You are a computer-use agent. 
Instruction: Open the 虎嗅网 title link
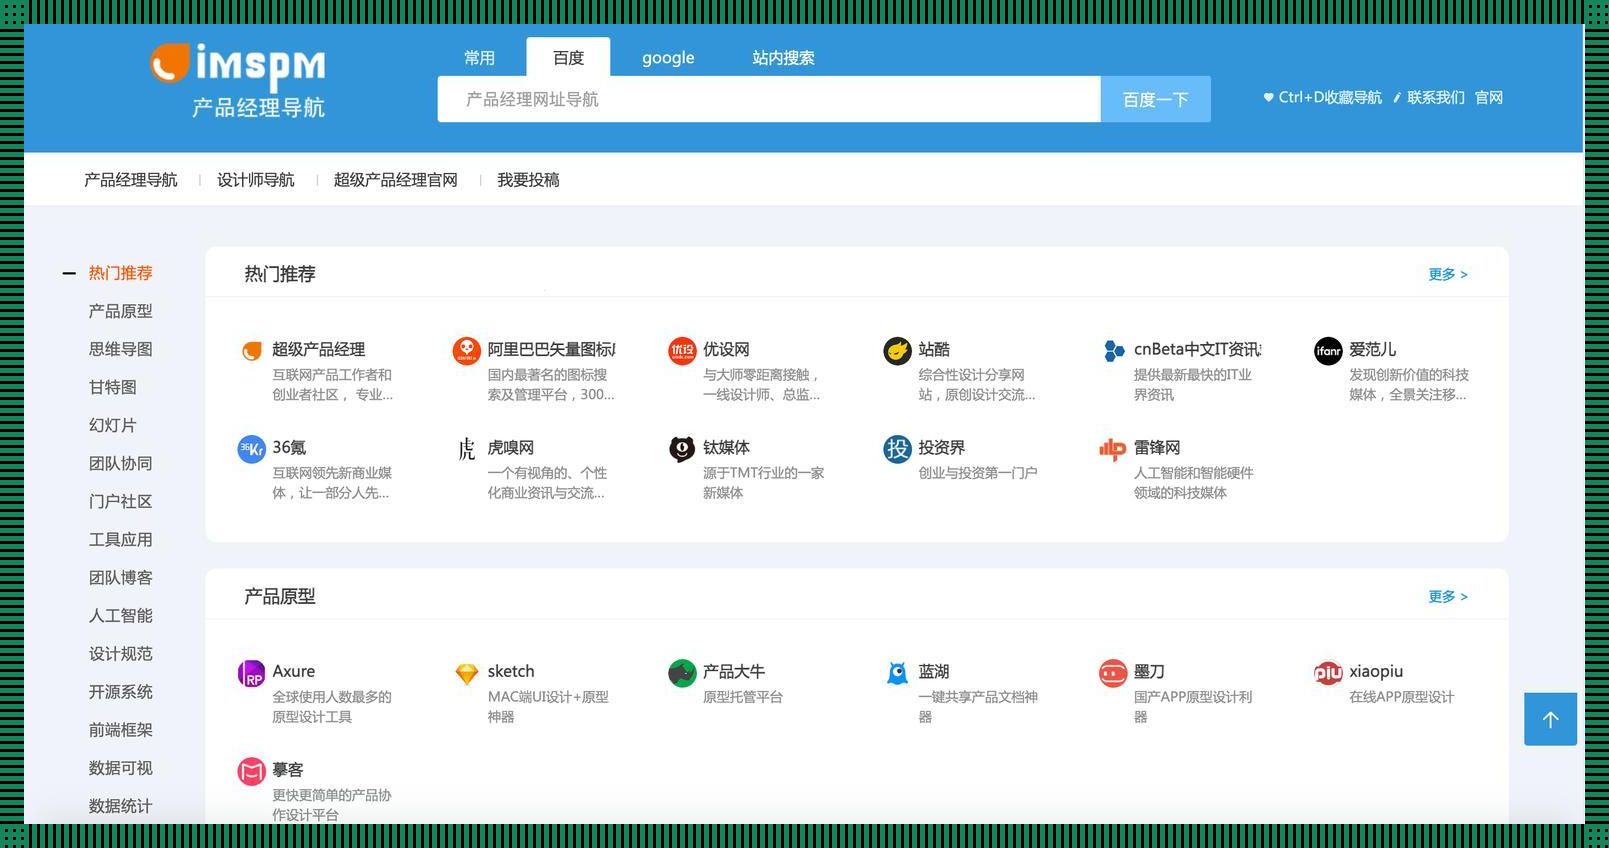[x=510, y=447]
